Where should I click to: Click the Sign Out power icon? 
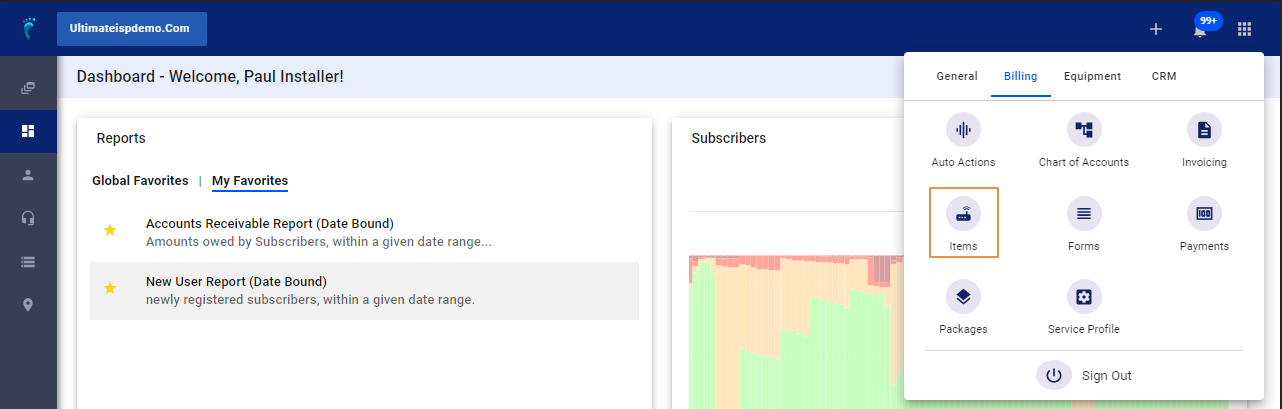click(x=1054, y=376)
